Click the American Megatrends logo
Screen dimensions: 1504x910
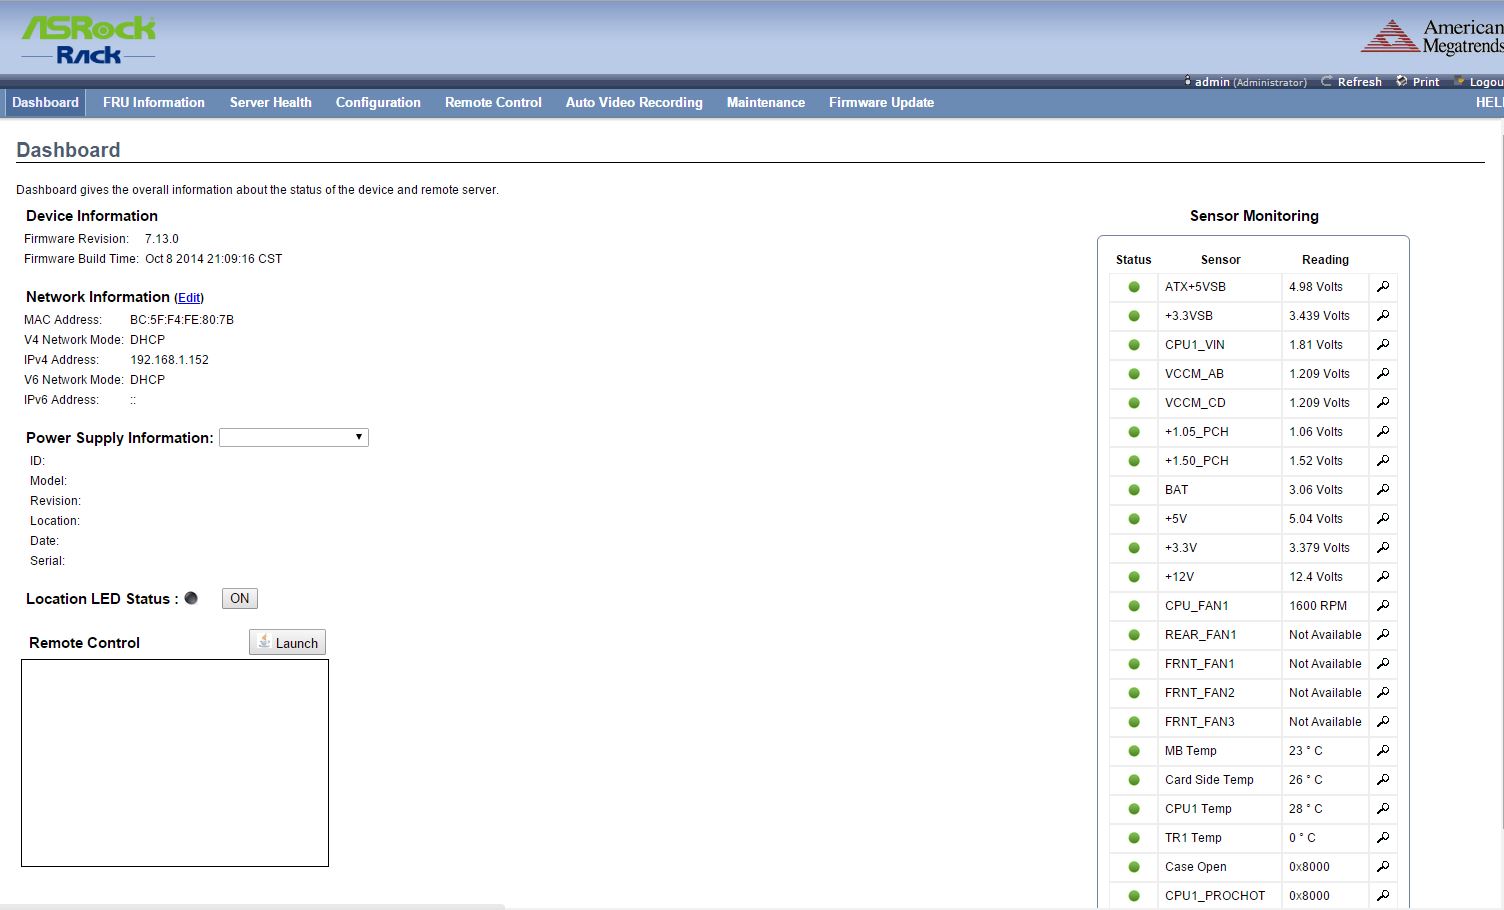point(1432,37)
